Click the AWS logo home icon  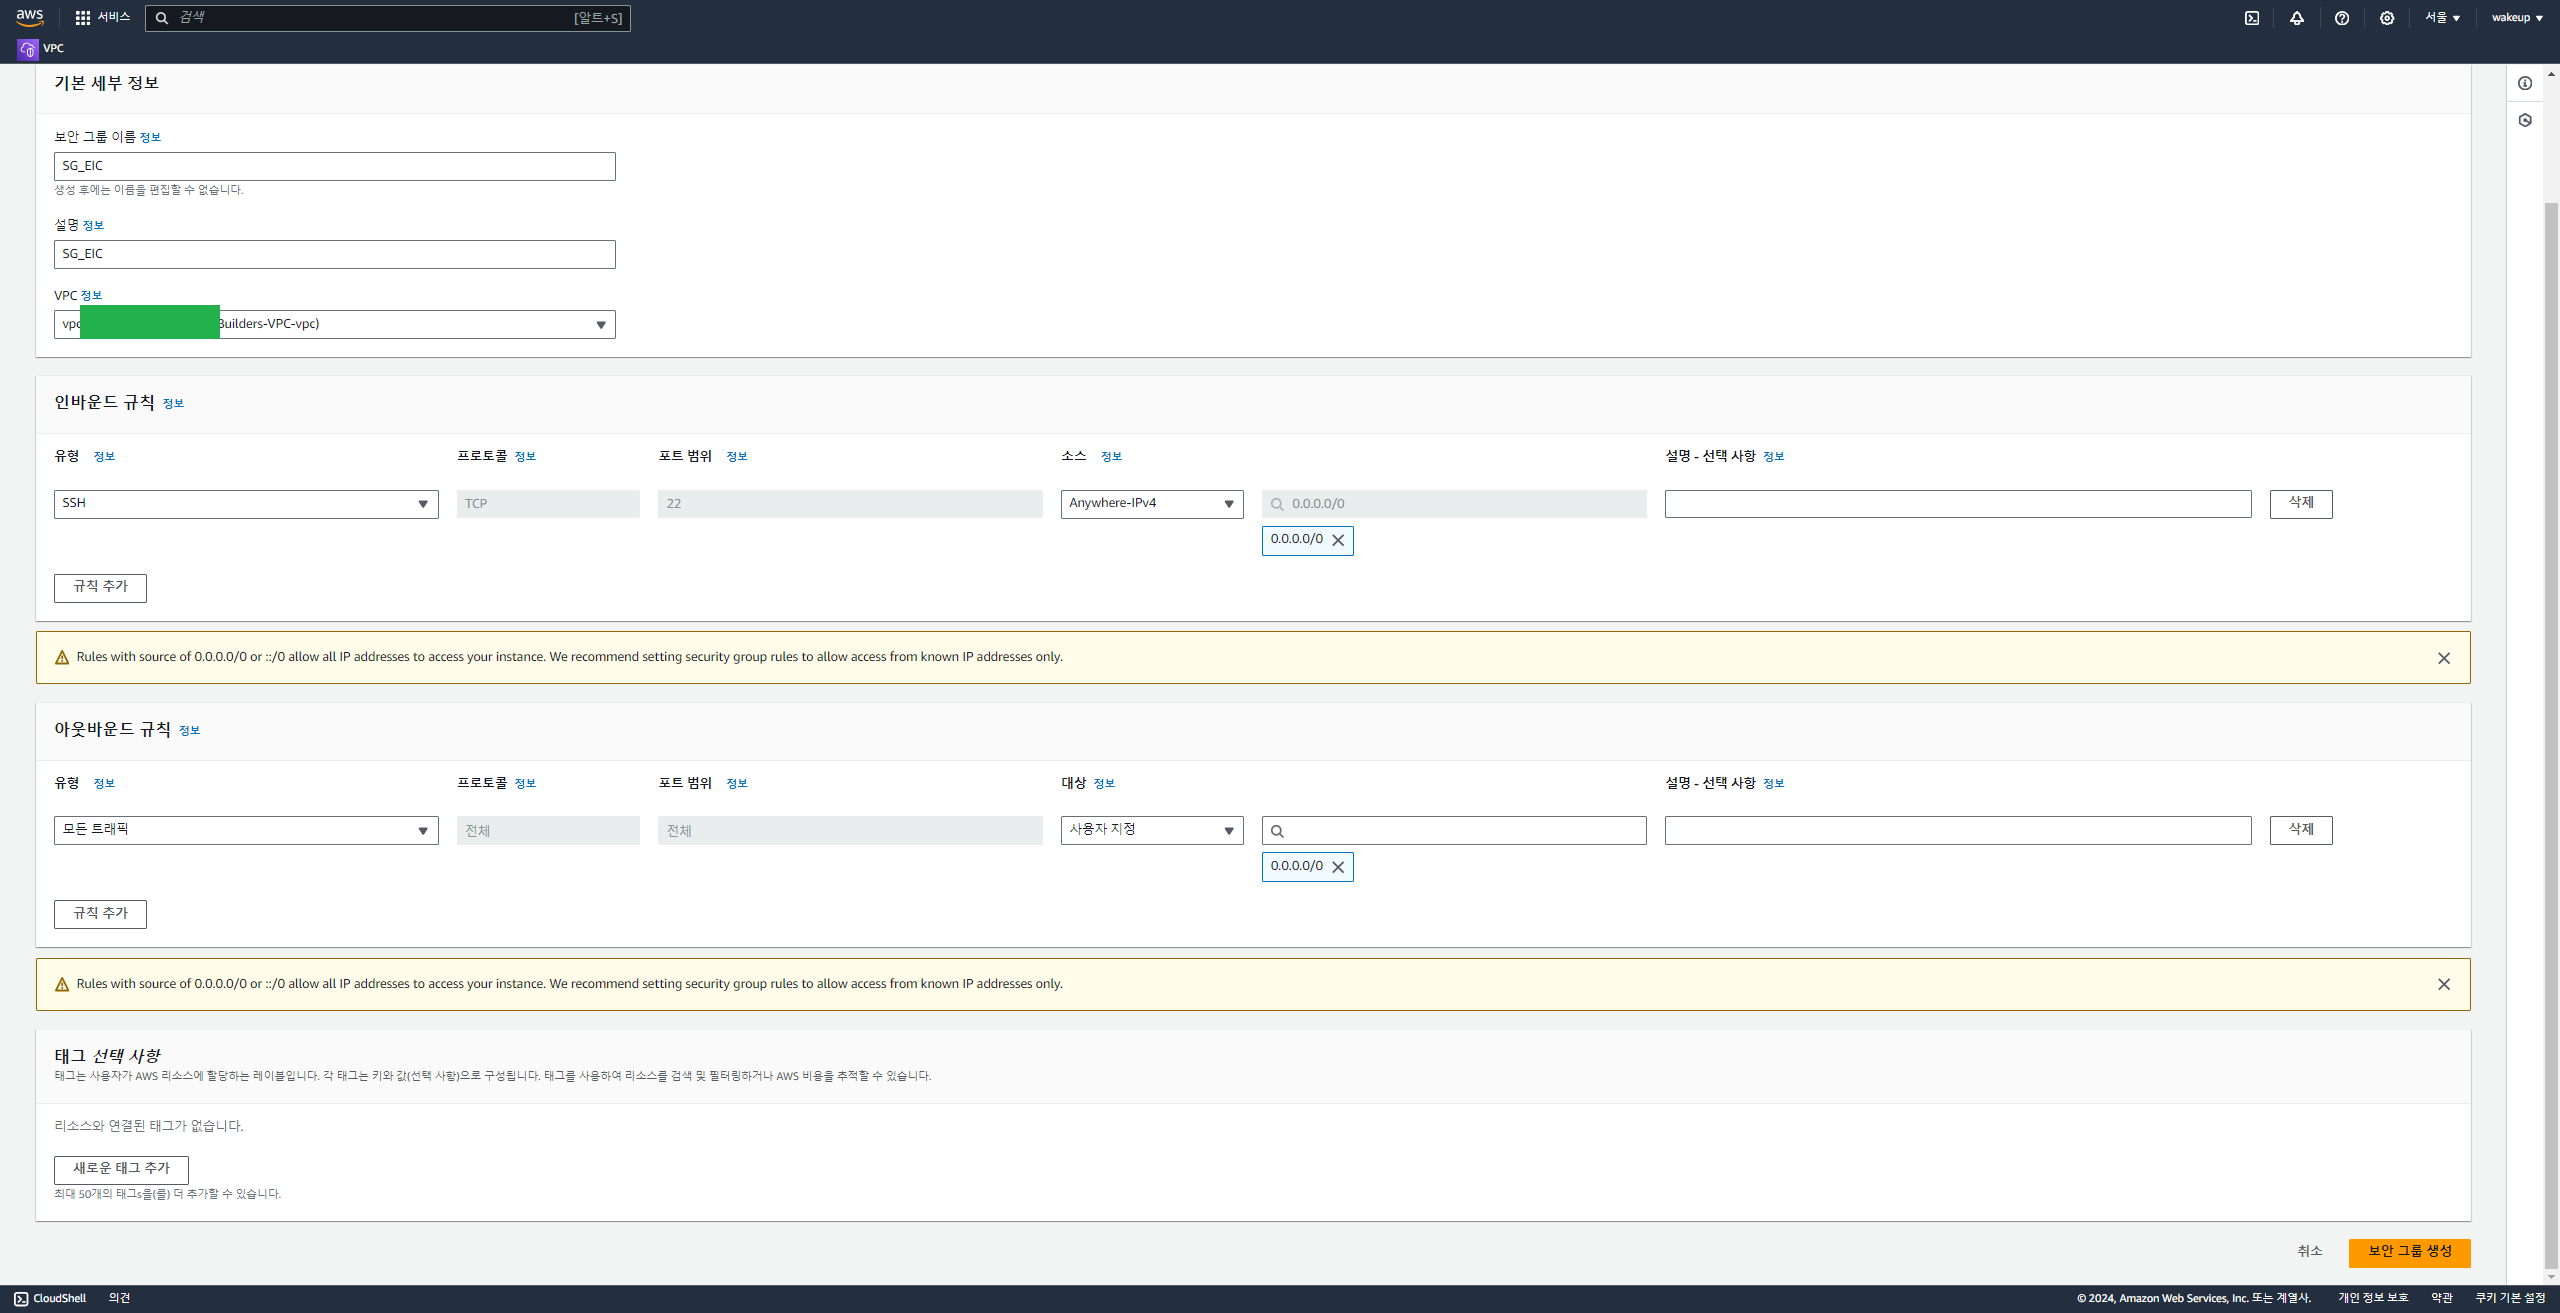30,17
